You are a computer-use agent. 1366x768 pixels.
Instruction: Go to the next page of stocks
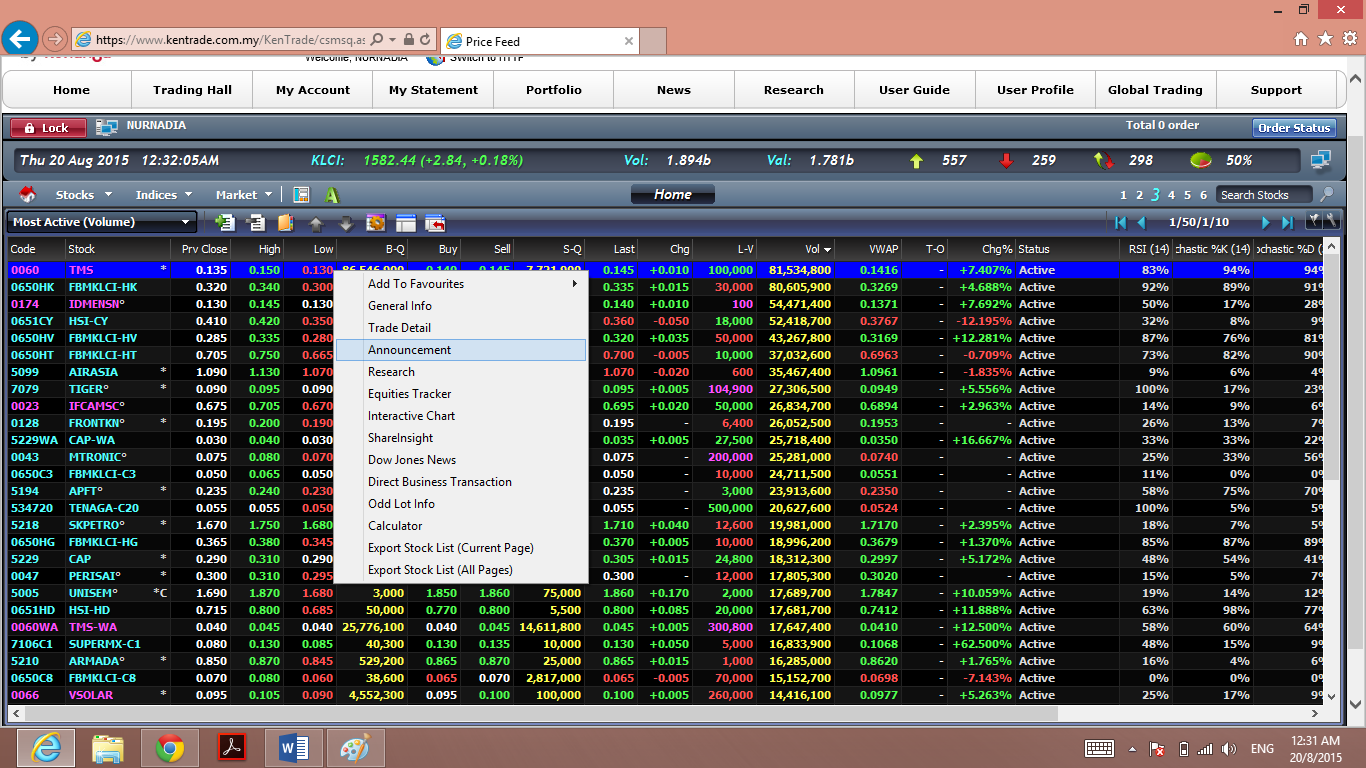1266,222
